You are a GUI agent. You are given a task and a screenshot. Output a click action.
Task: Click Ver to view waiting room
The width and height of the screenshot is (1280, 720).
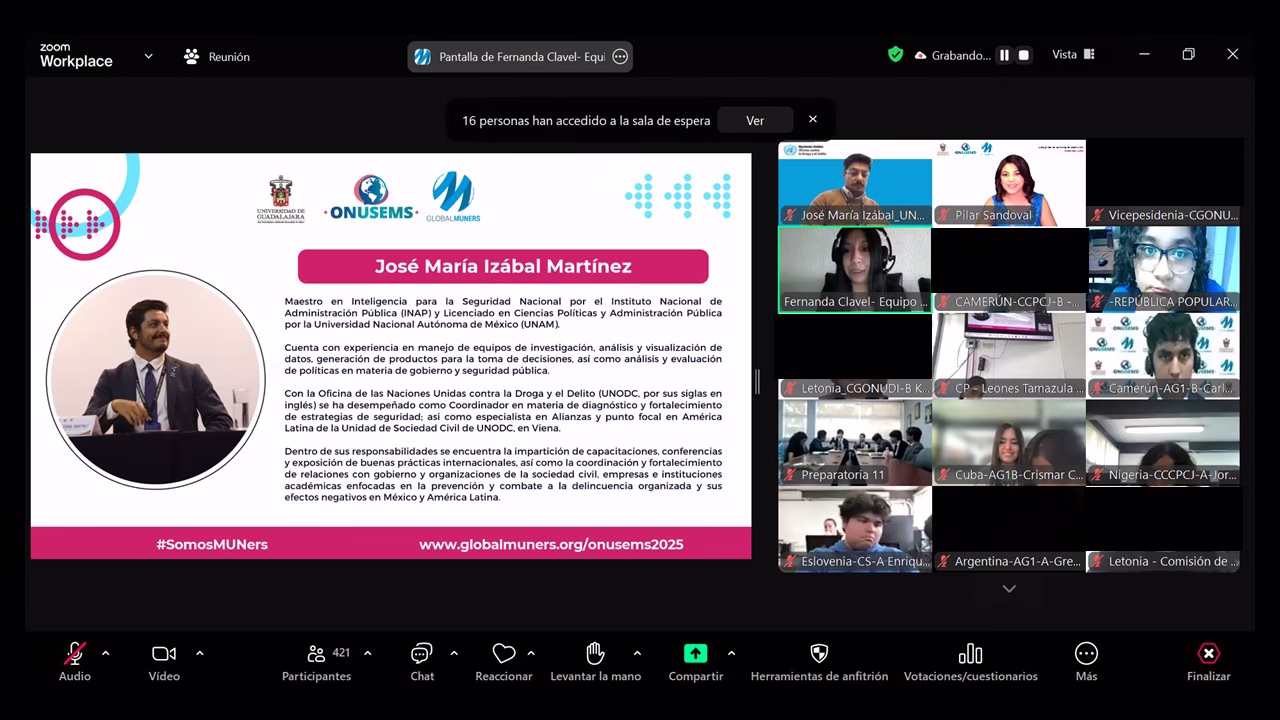pos(755,120)
